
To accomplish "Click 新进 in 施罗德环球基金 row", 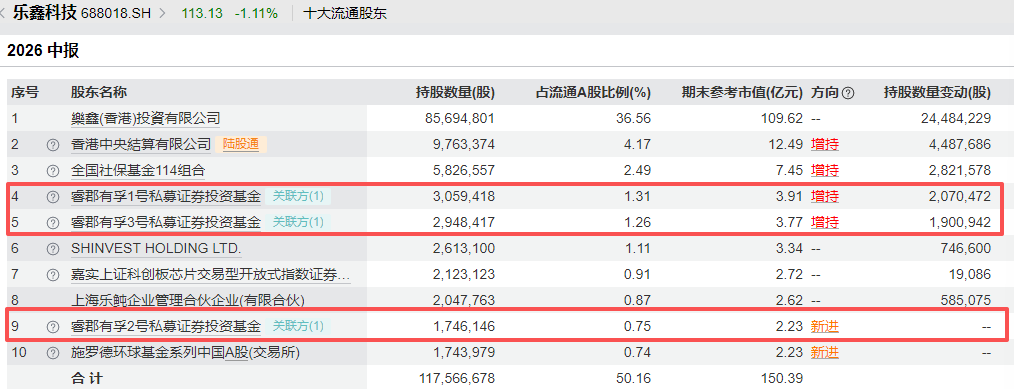I will coord(825,353).
